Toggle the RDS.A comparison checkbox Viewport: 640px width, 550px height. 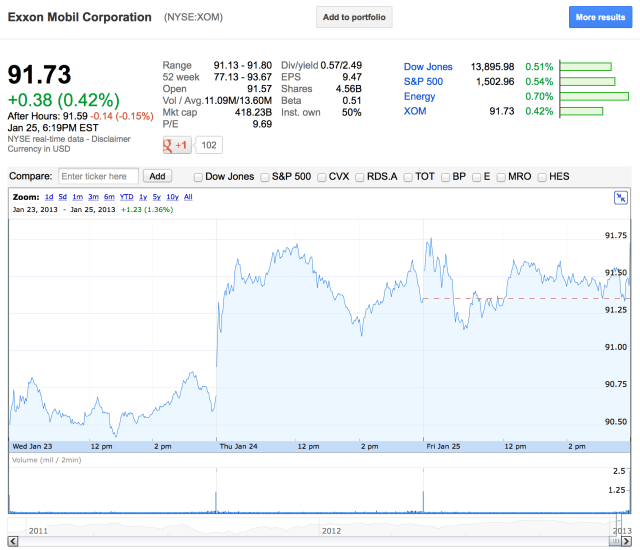(360, 177)
